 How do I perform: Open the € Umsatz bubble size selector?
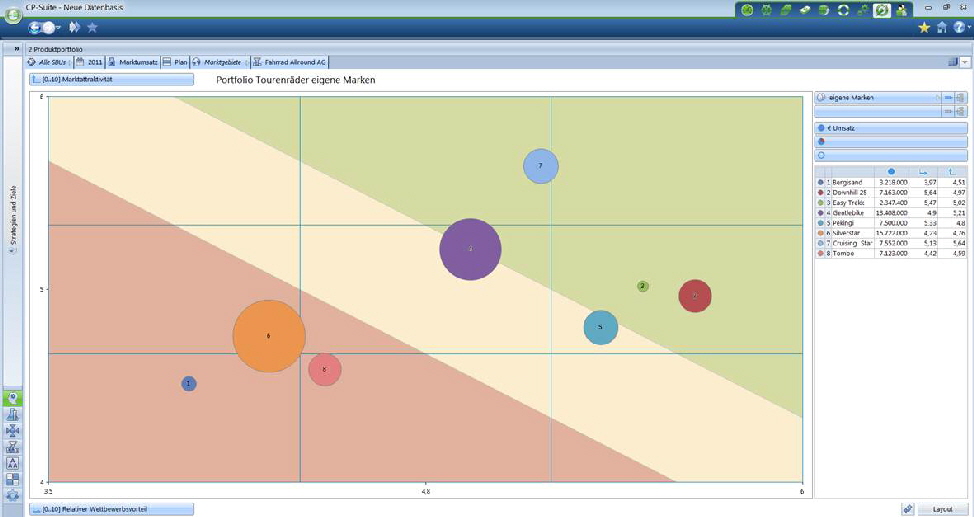point(891,128)
